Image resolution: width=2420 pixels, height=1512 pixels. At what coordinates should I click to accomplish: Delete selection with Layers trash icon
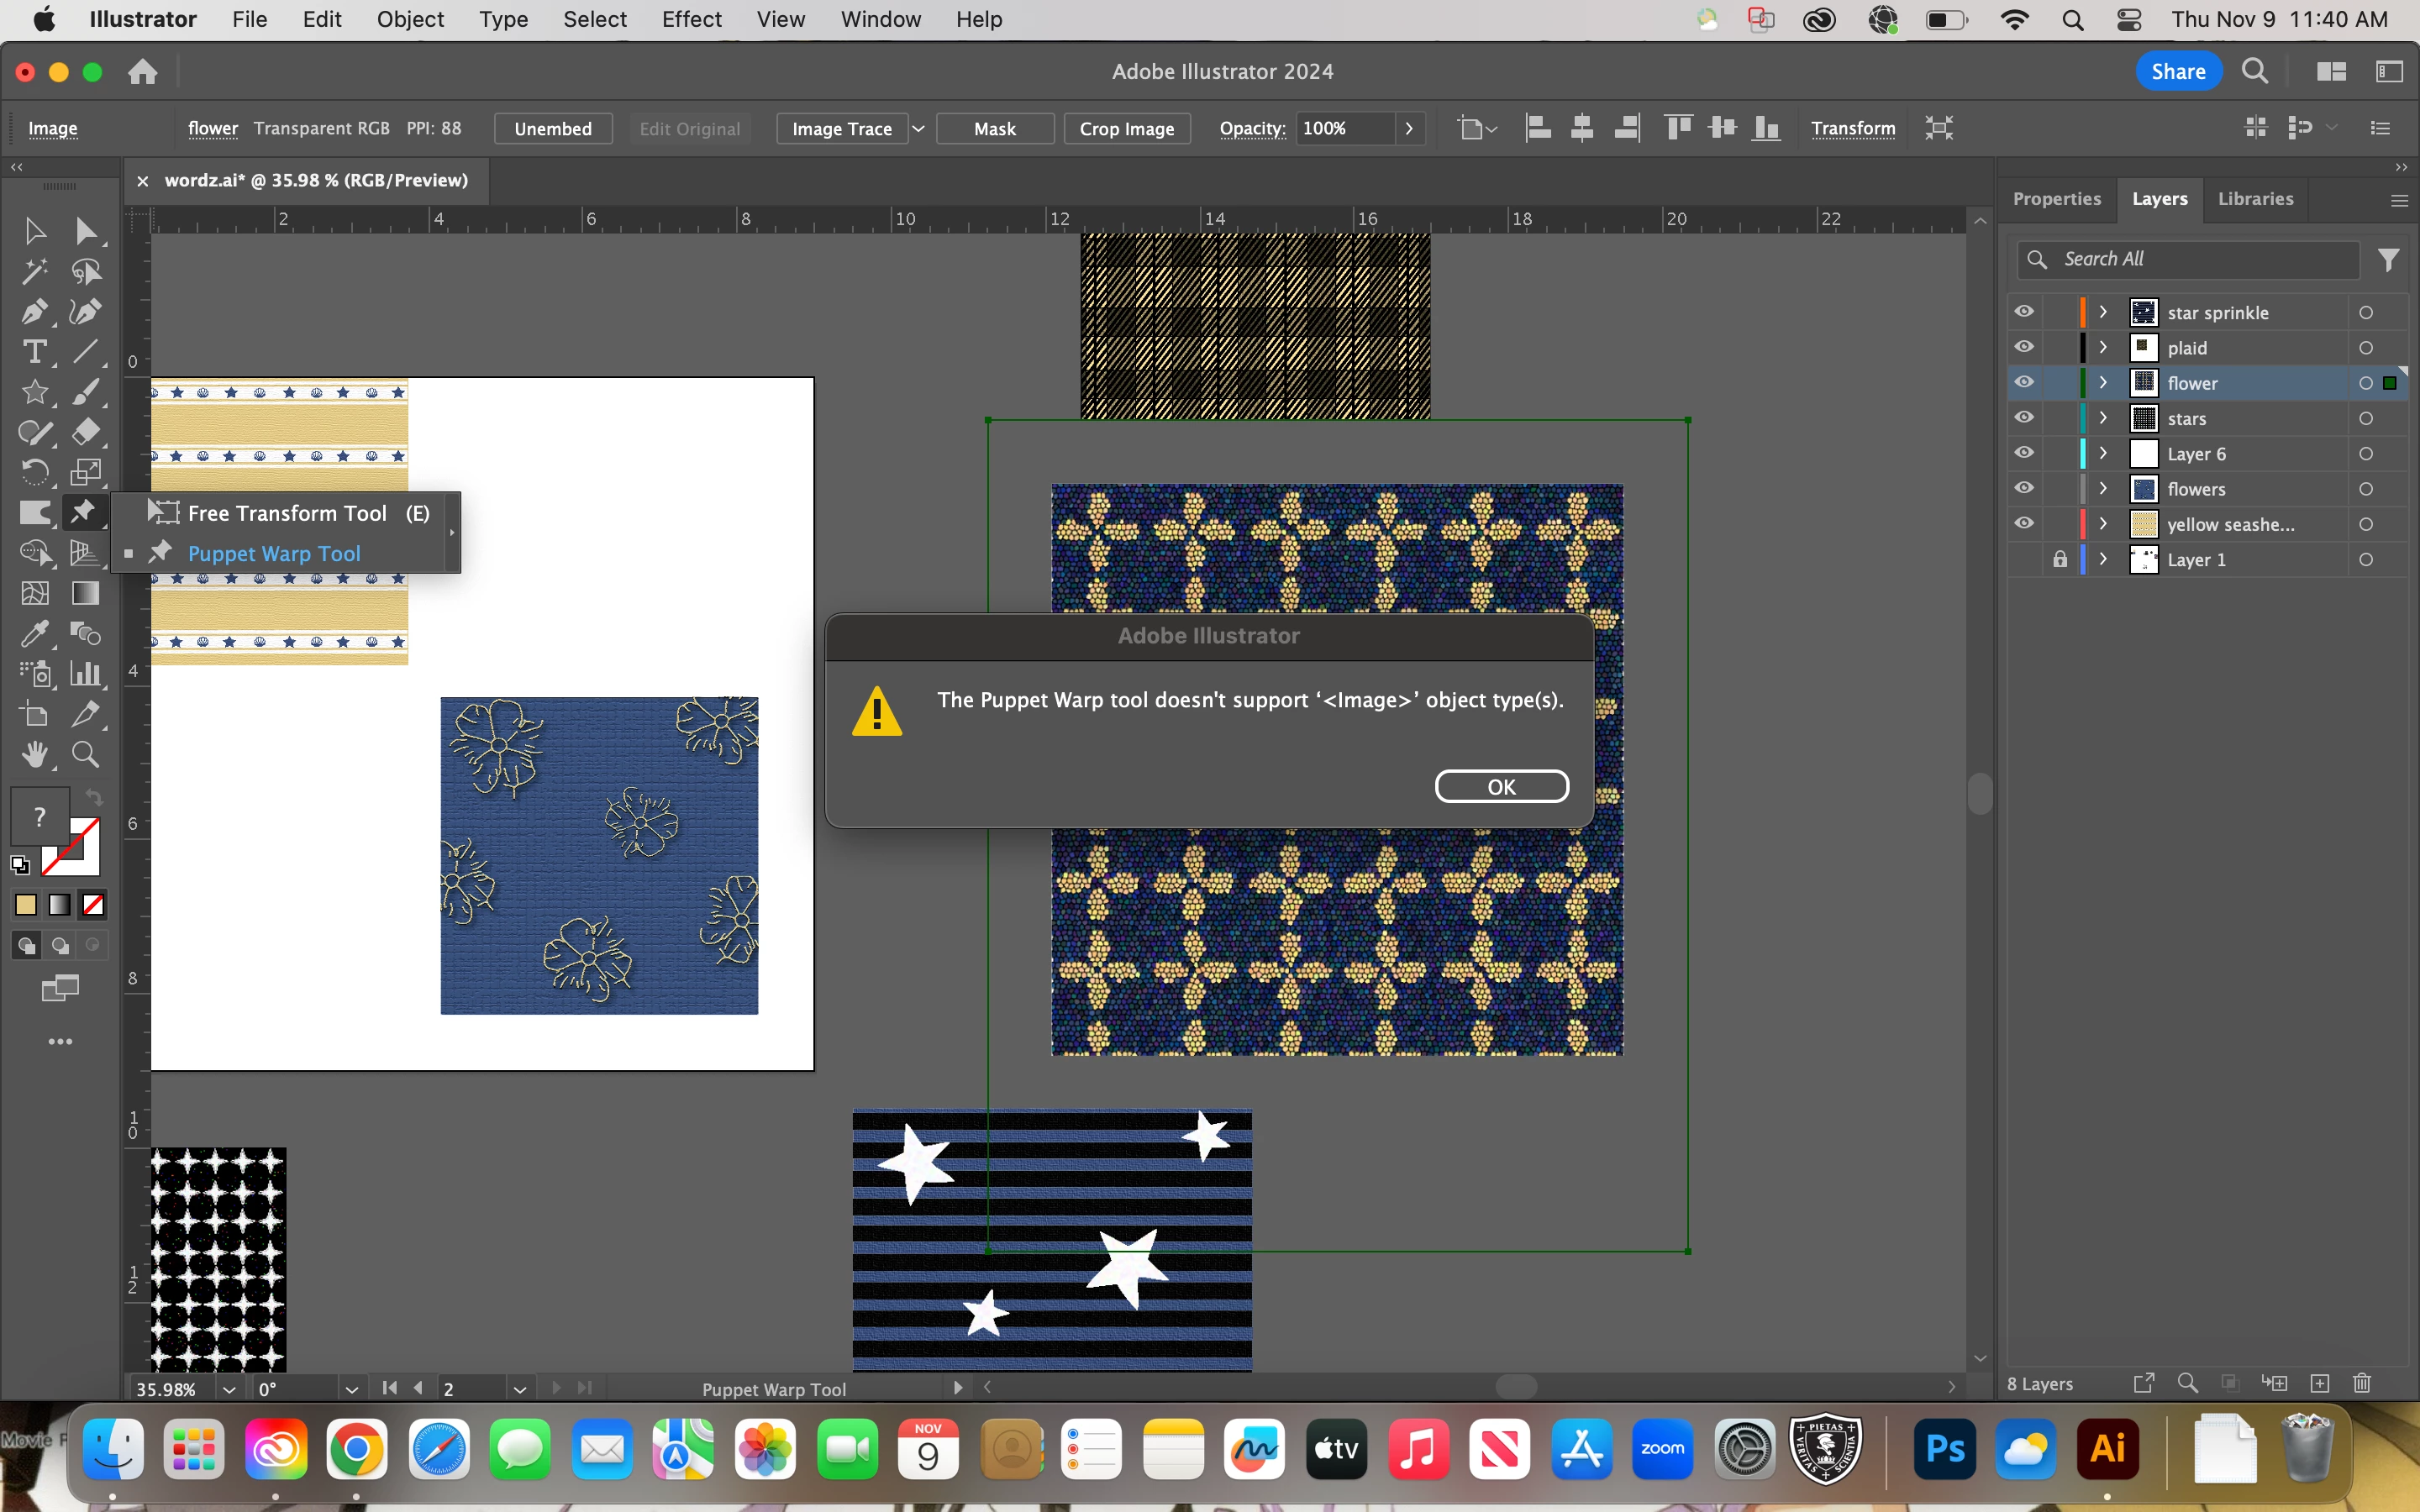[2362, 1383]
